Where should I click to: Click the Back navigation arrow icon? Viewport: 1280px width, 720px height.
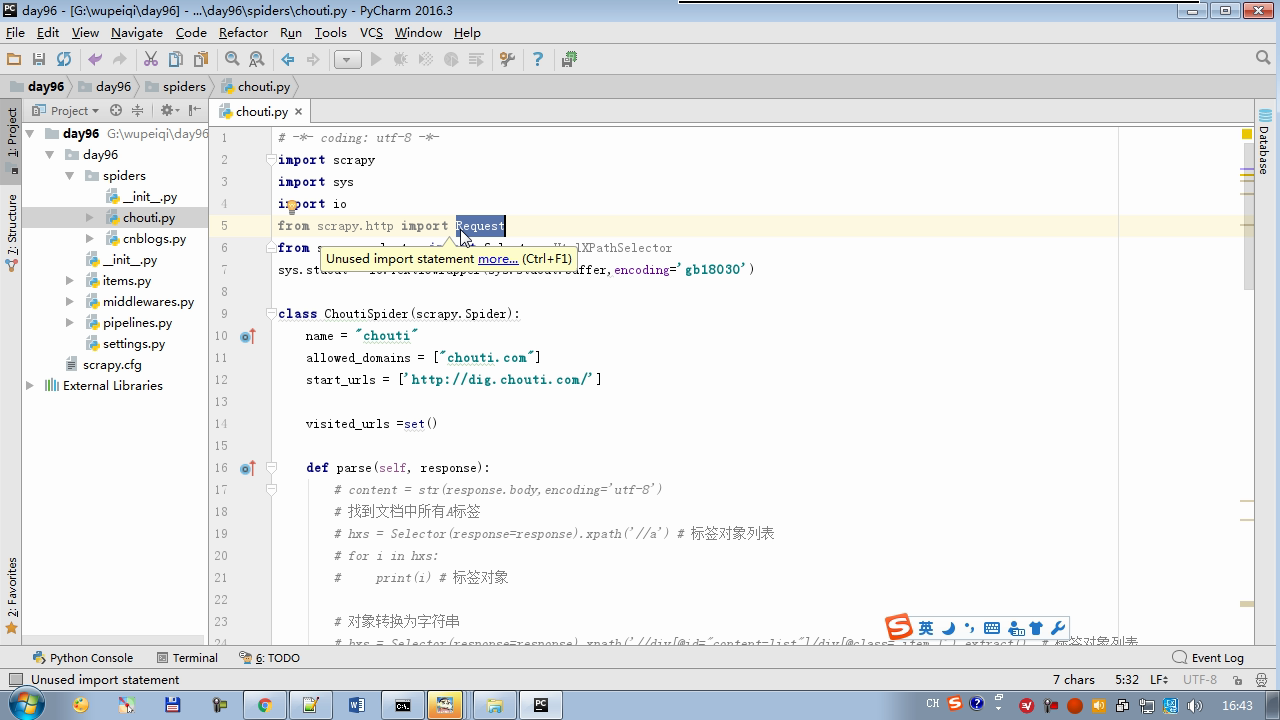pos(288,60)
